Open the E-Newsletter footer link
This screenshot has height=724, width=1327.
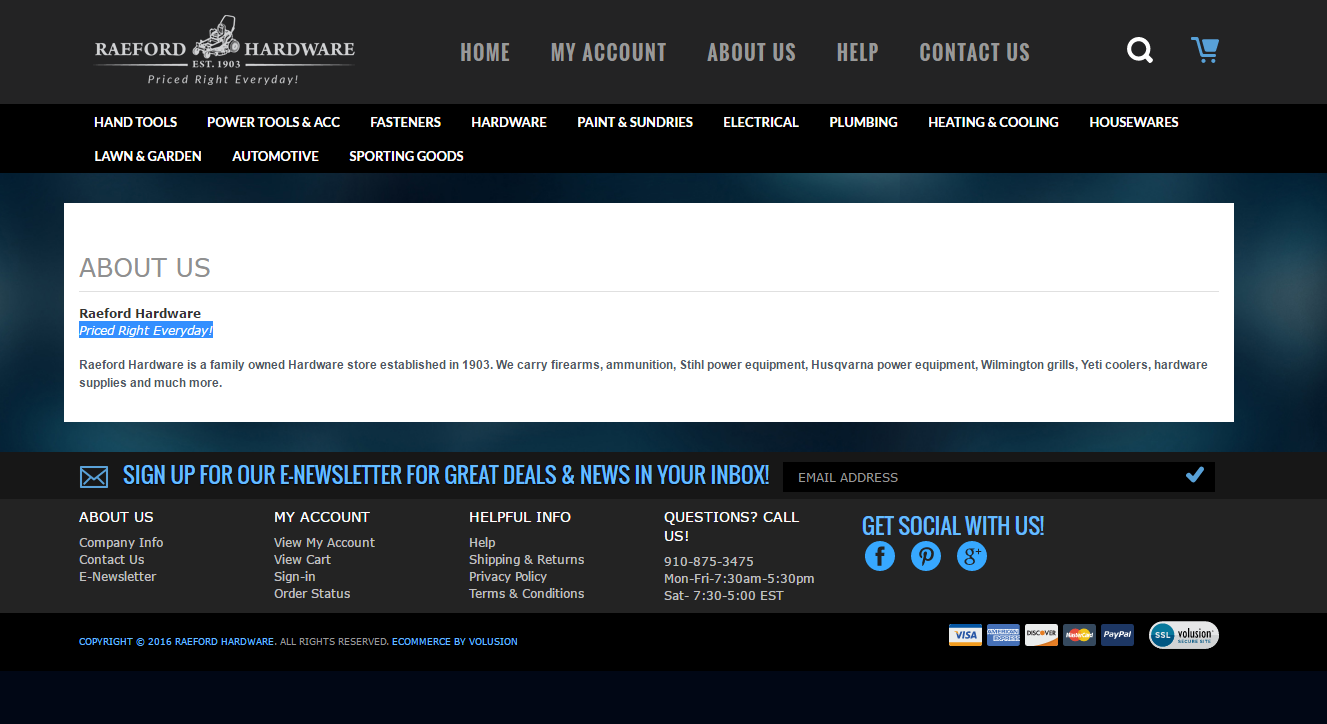(x=118, y=577)
